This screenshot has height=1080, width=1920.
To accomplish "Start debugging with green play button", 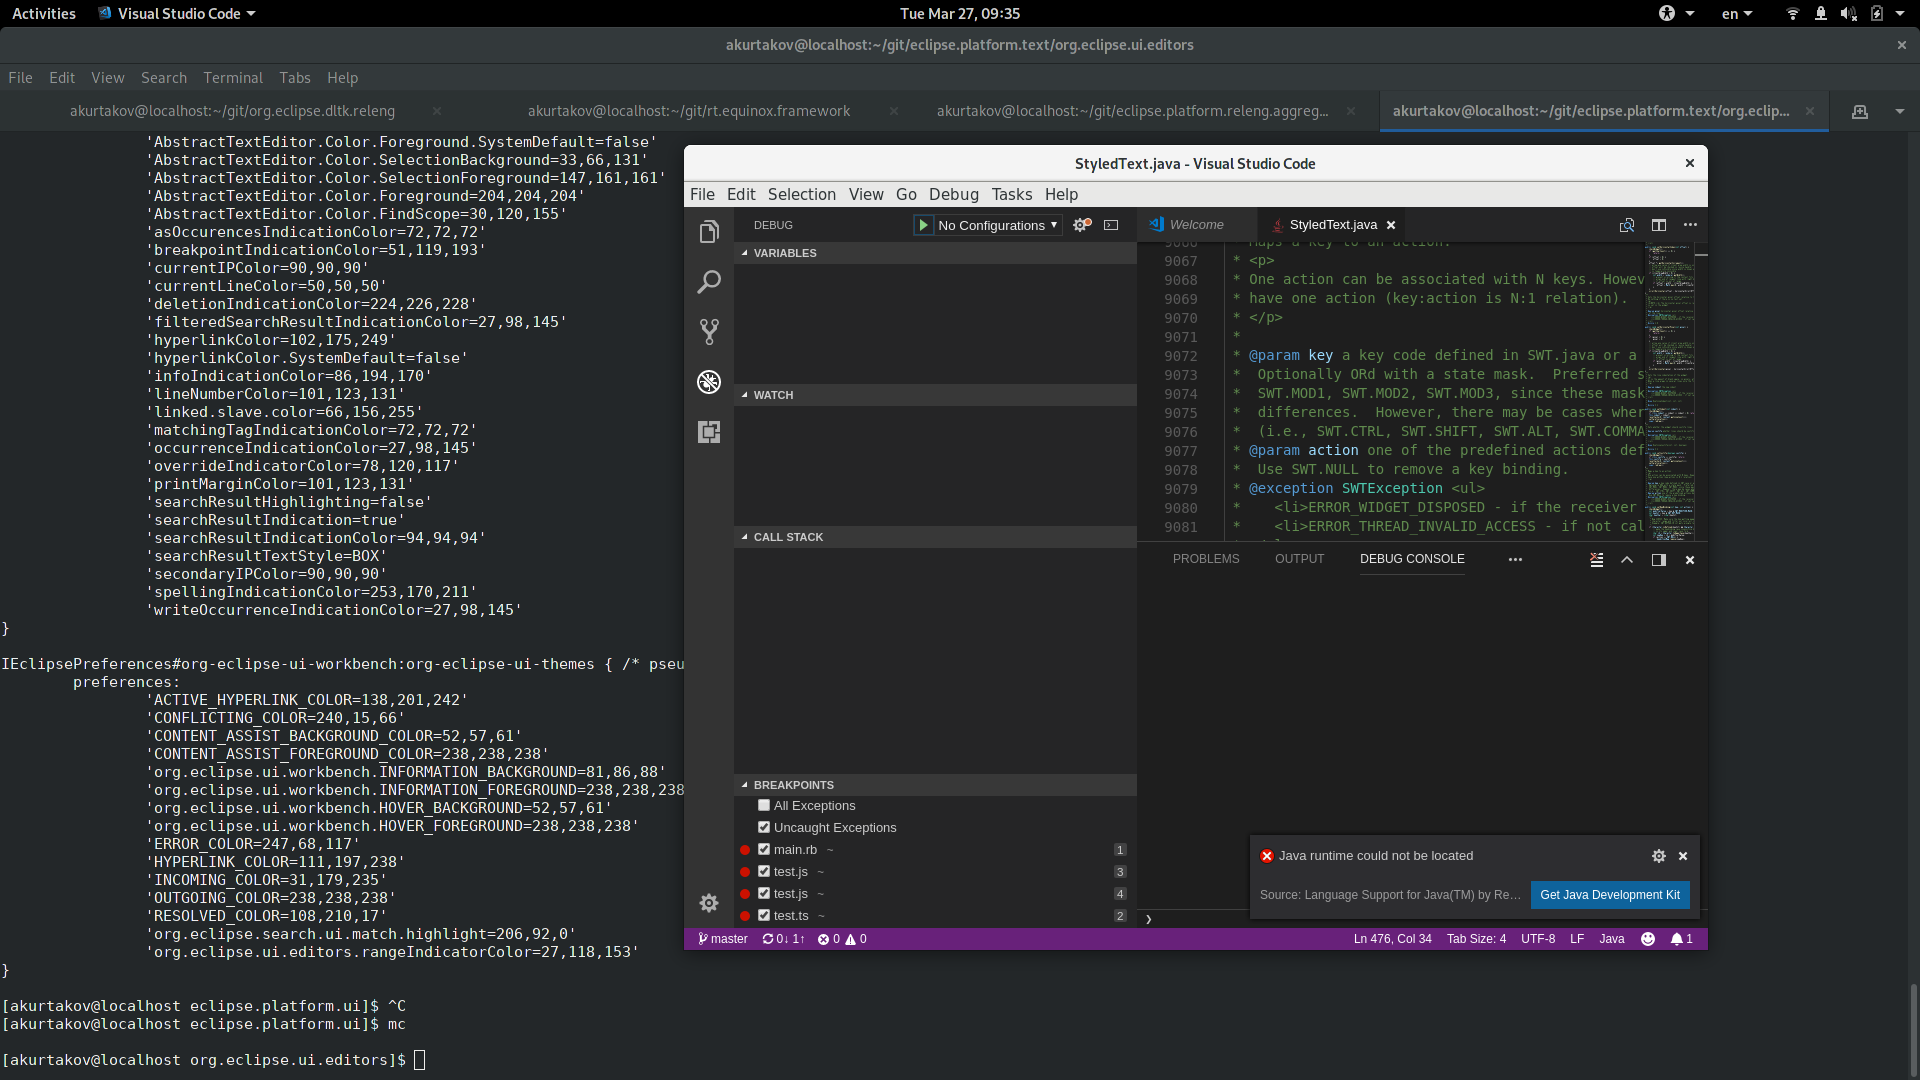I will (924, 225).
